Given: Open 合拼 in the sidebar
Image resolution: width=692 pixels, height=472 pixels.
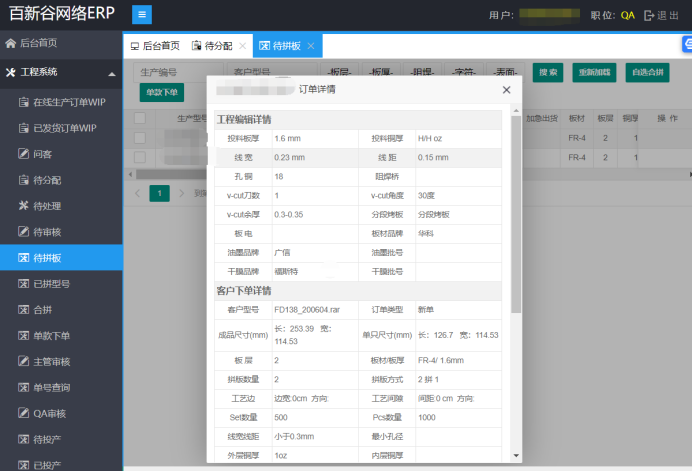Looking at the screenshot, I should 43,310.
